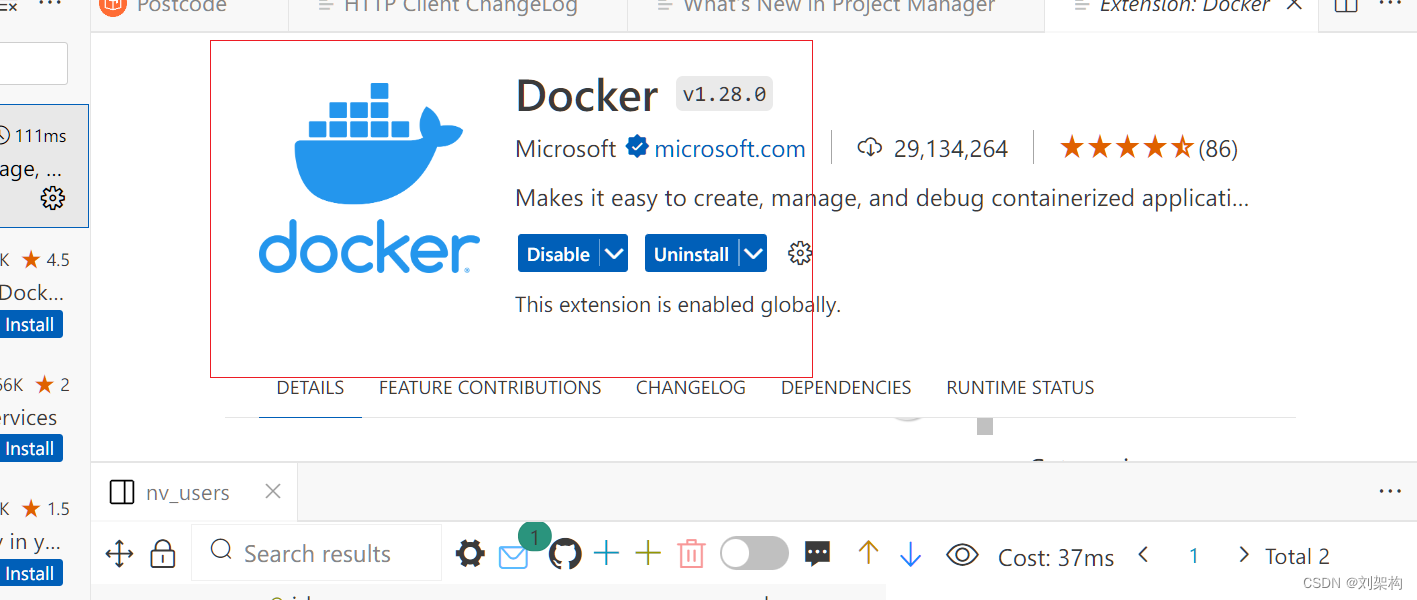Click the yellow plus icon
Image resolution: width=1417 pixels, height=600 pixels.
(649, 553)
